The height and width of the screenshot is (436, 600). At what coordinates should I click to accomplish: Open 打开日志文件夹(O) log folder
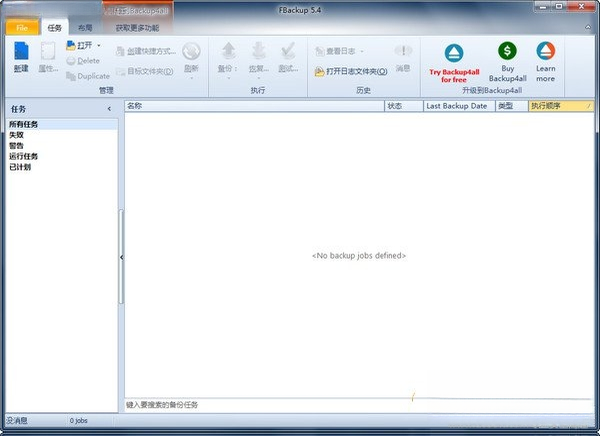351,72
